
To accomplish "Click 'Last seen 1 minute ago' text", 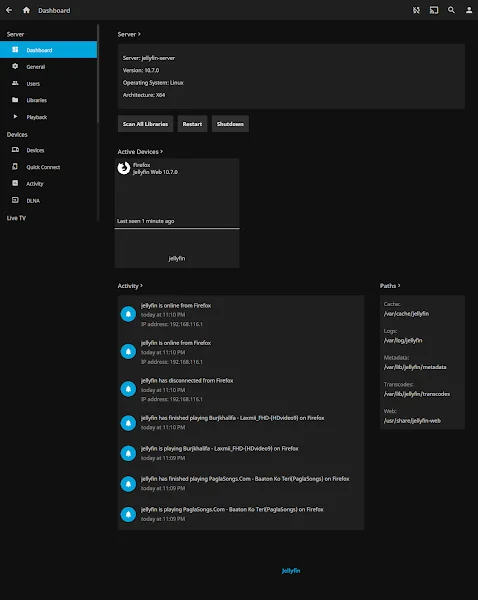I will click(145, 221).
